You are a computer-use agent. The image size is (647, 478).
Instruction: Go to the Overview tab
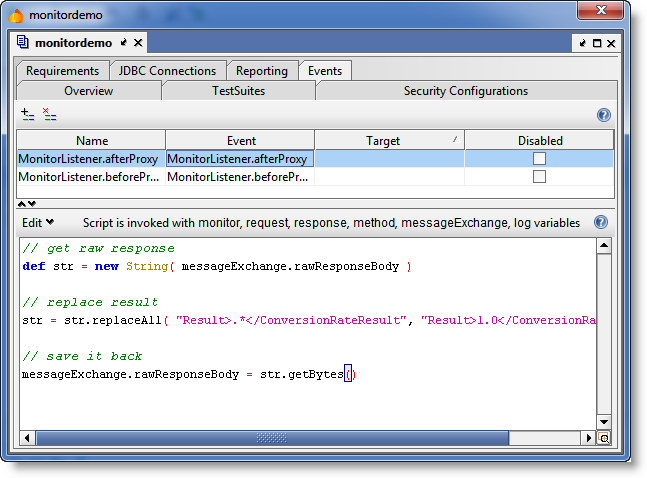click(89, 91)
